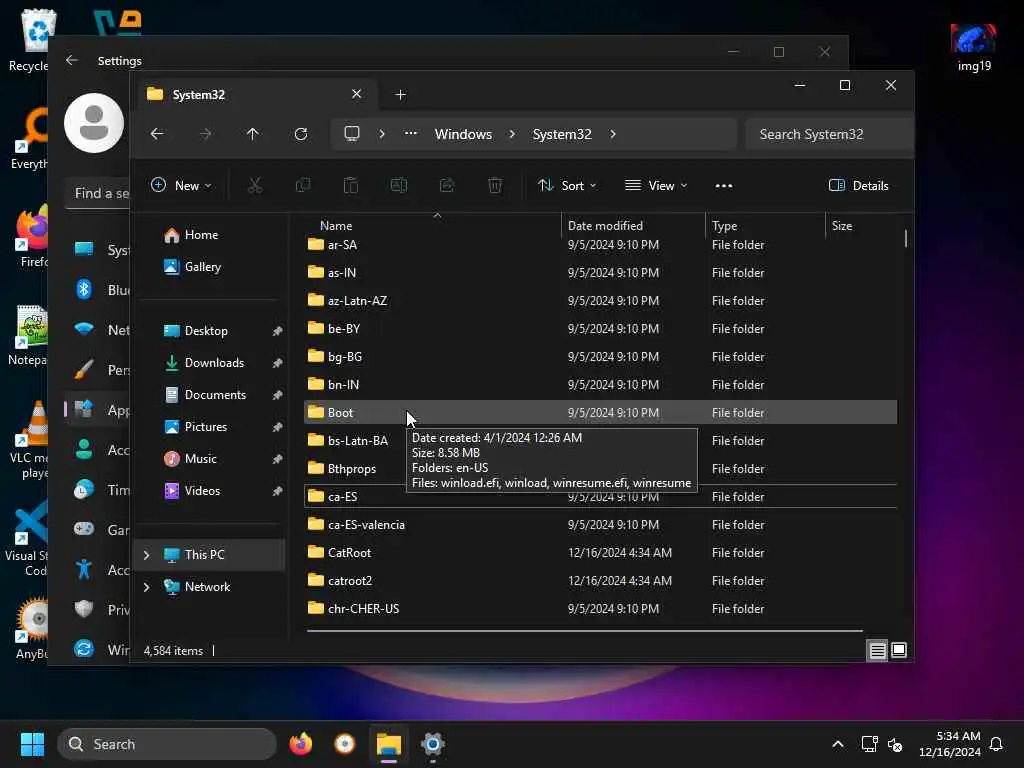Select the CatRoot folder
The height and width of the screenshot is (768, 1024).
pyautogui.click(x=600, y=552)
